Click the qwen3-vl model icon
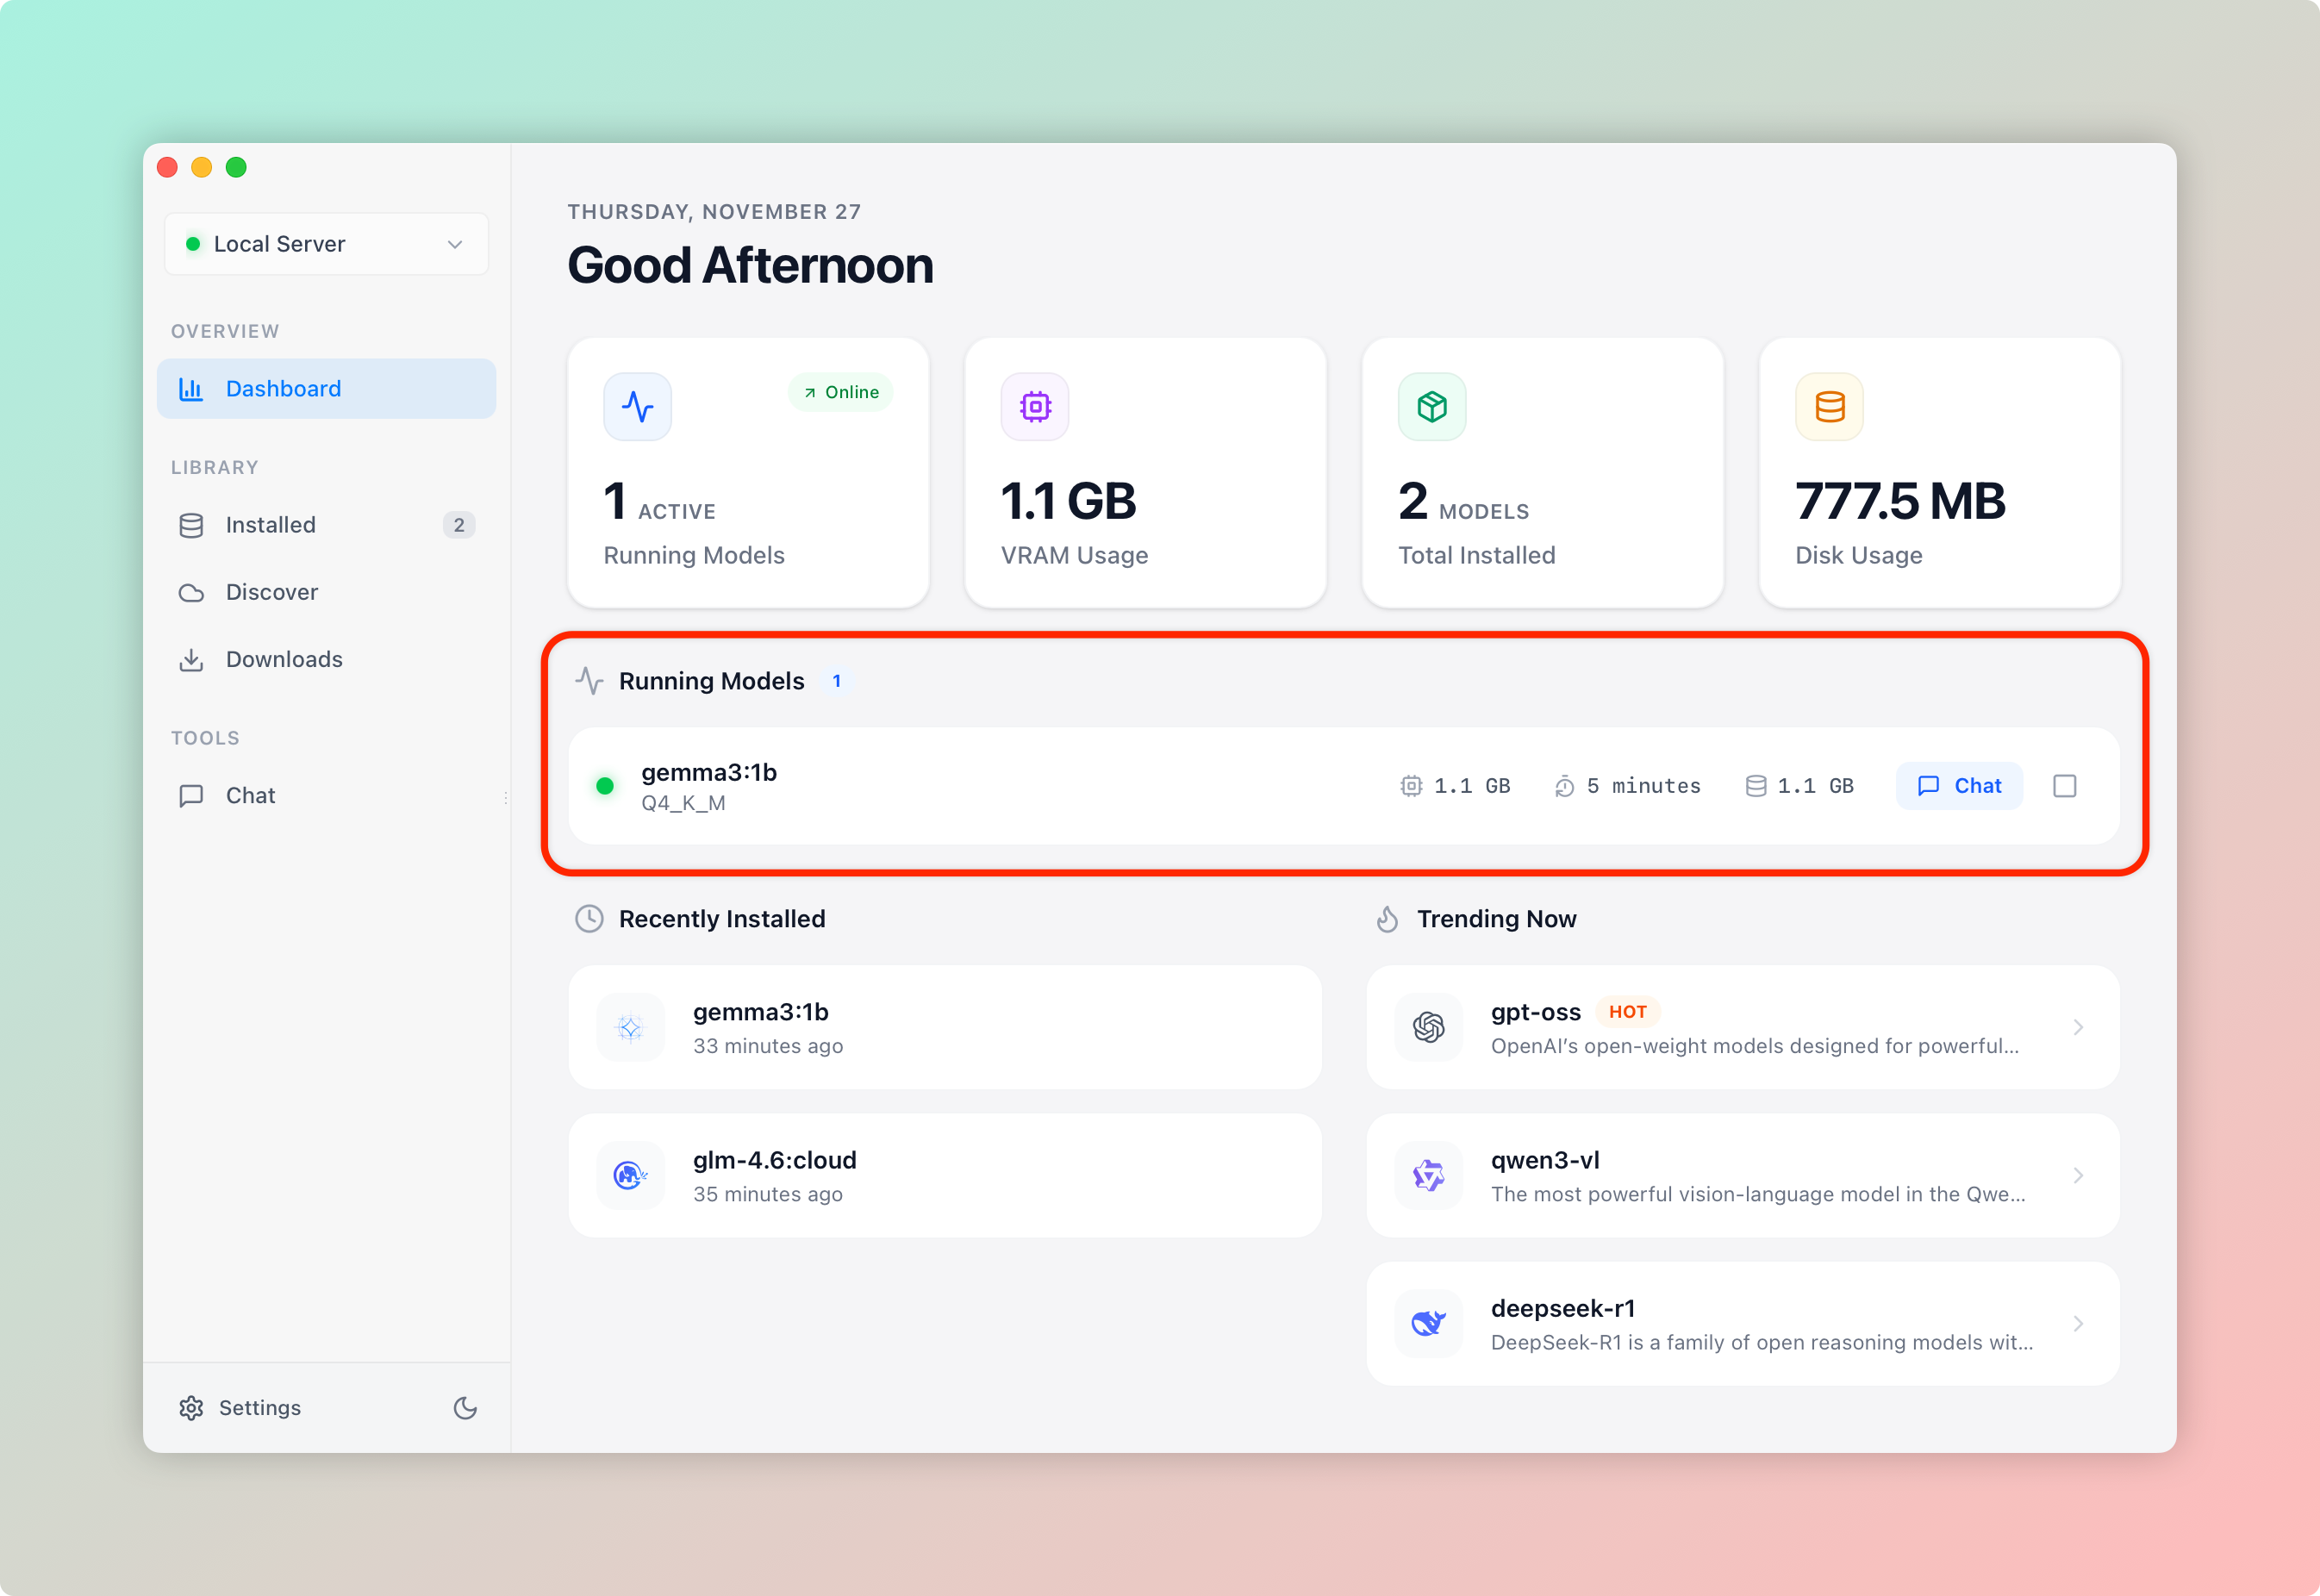The image size is (2320, 1596). pos(1428,1175)
